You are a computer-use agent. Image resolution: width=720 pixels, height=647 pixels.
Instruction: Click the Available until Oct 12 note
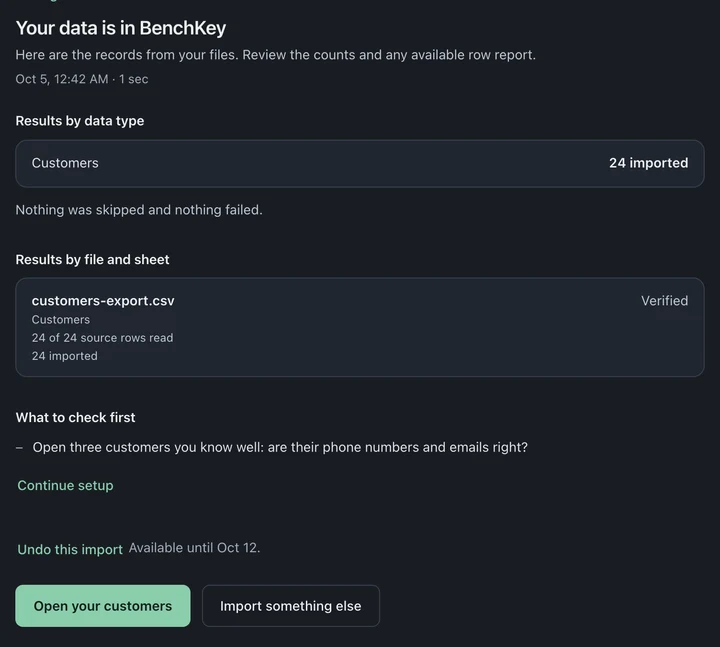coord(194,548)
